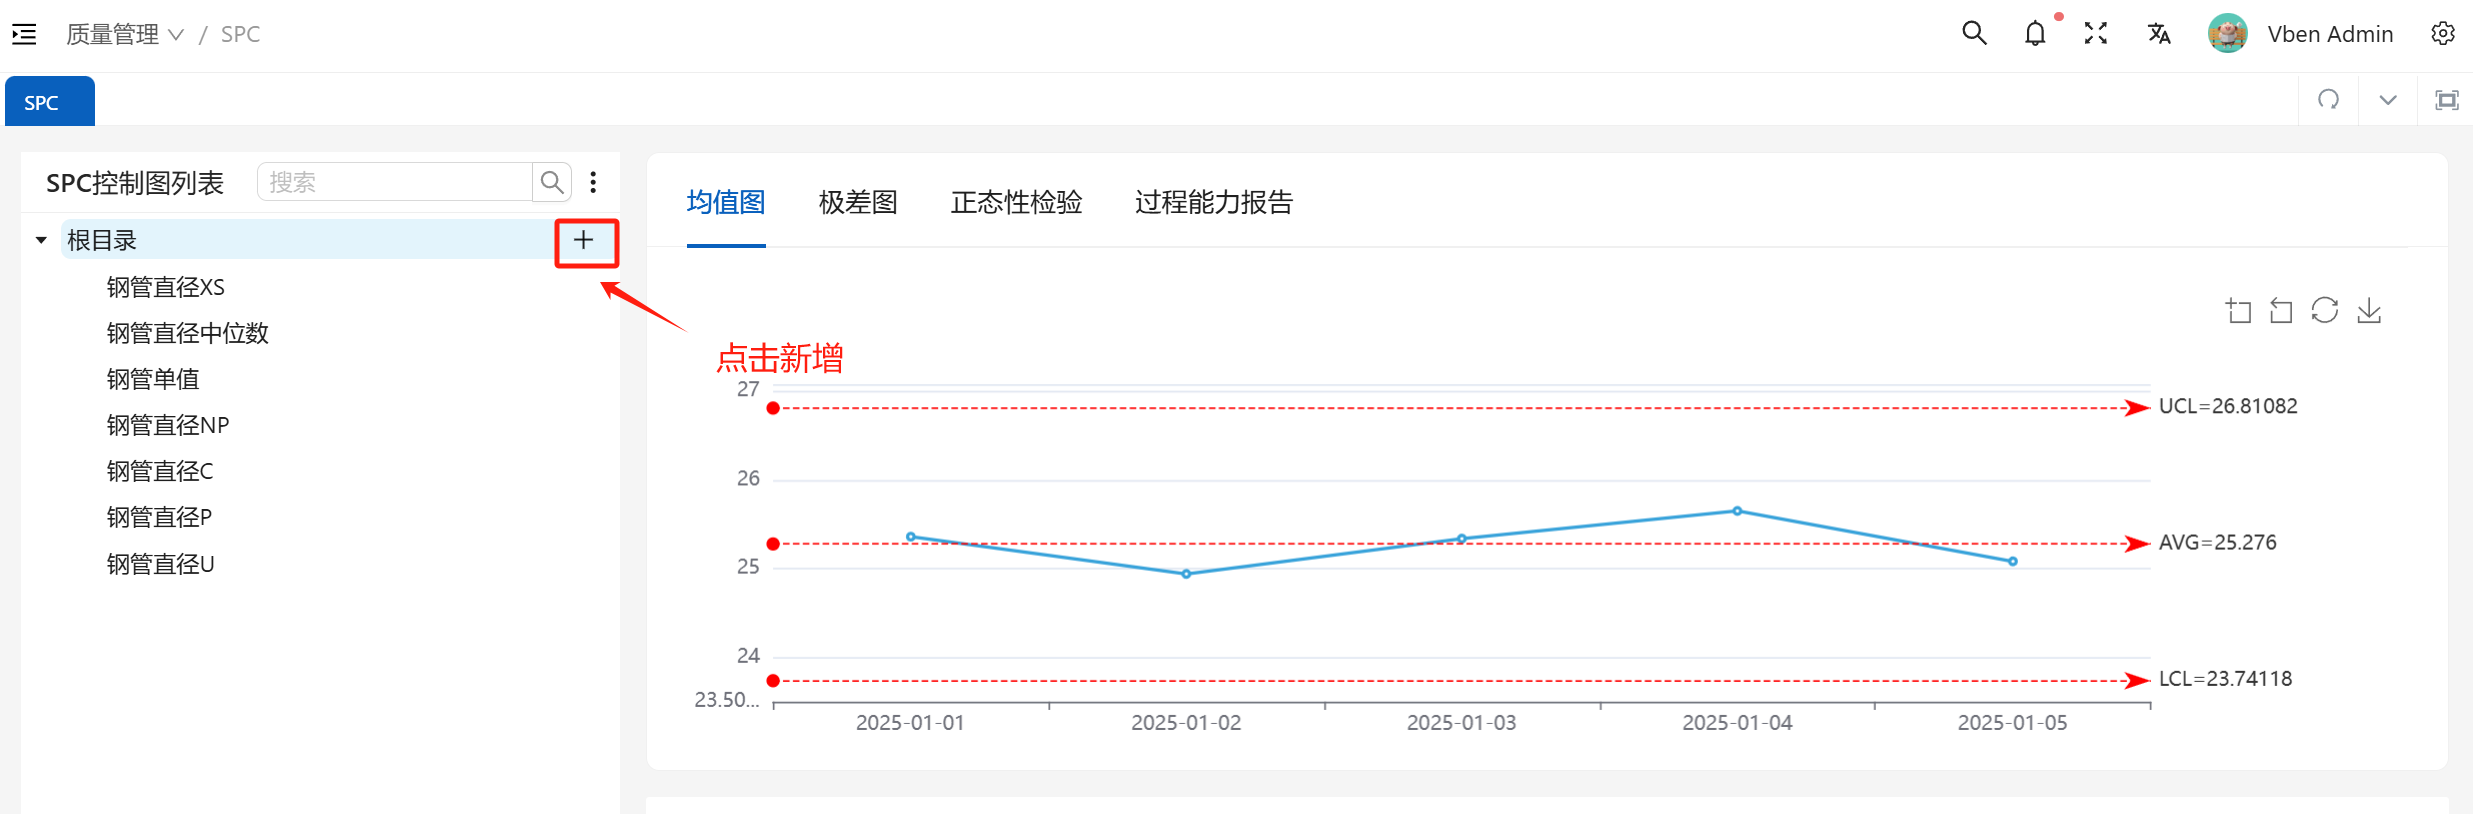
Task: Open the 过程能力报告 tab
Action: coord(1213,203)
